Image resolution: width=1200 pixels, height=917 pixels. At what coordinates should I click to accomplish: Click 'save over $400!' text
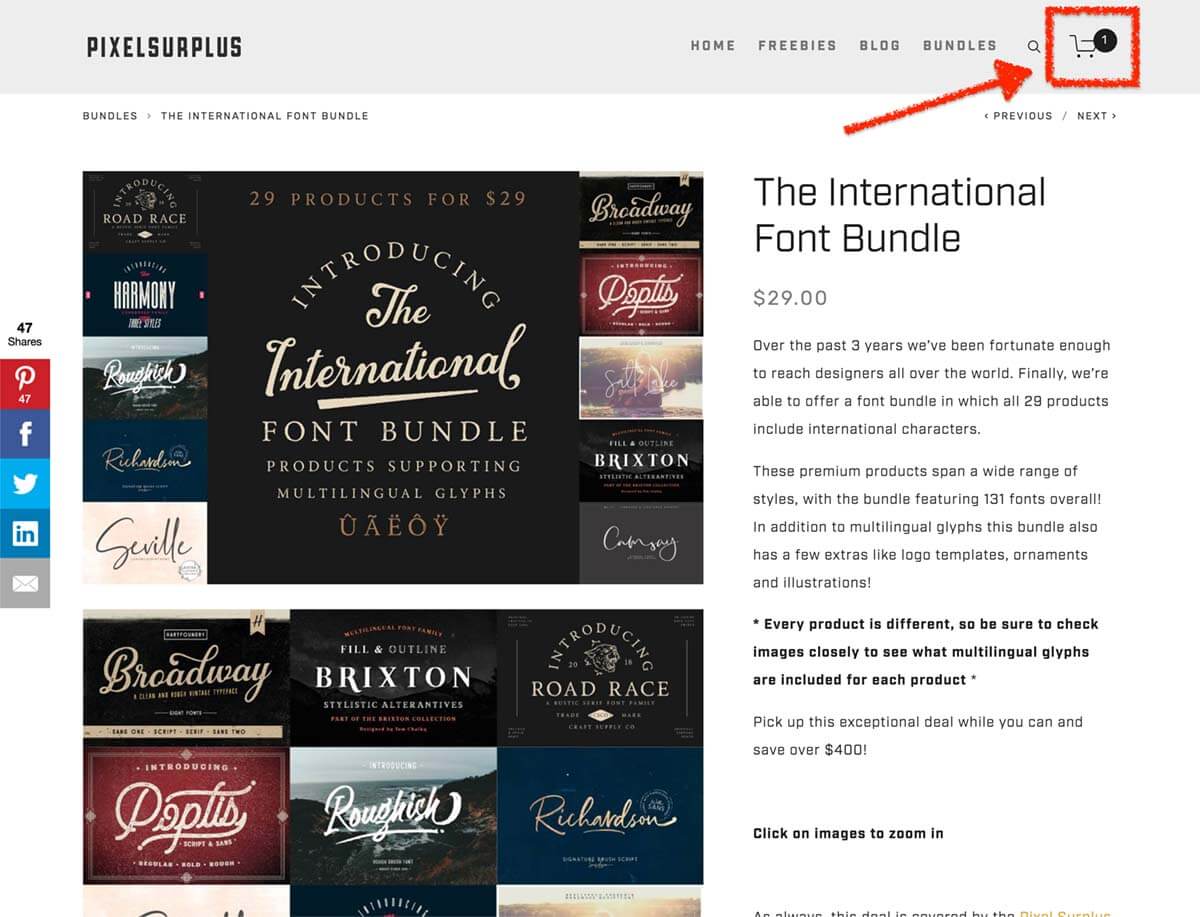coord(810,749)
